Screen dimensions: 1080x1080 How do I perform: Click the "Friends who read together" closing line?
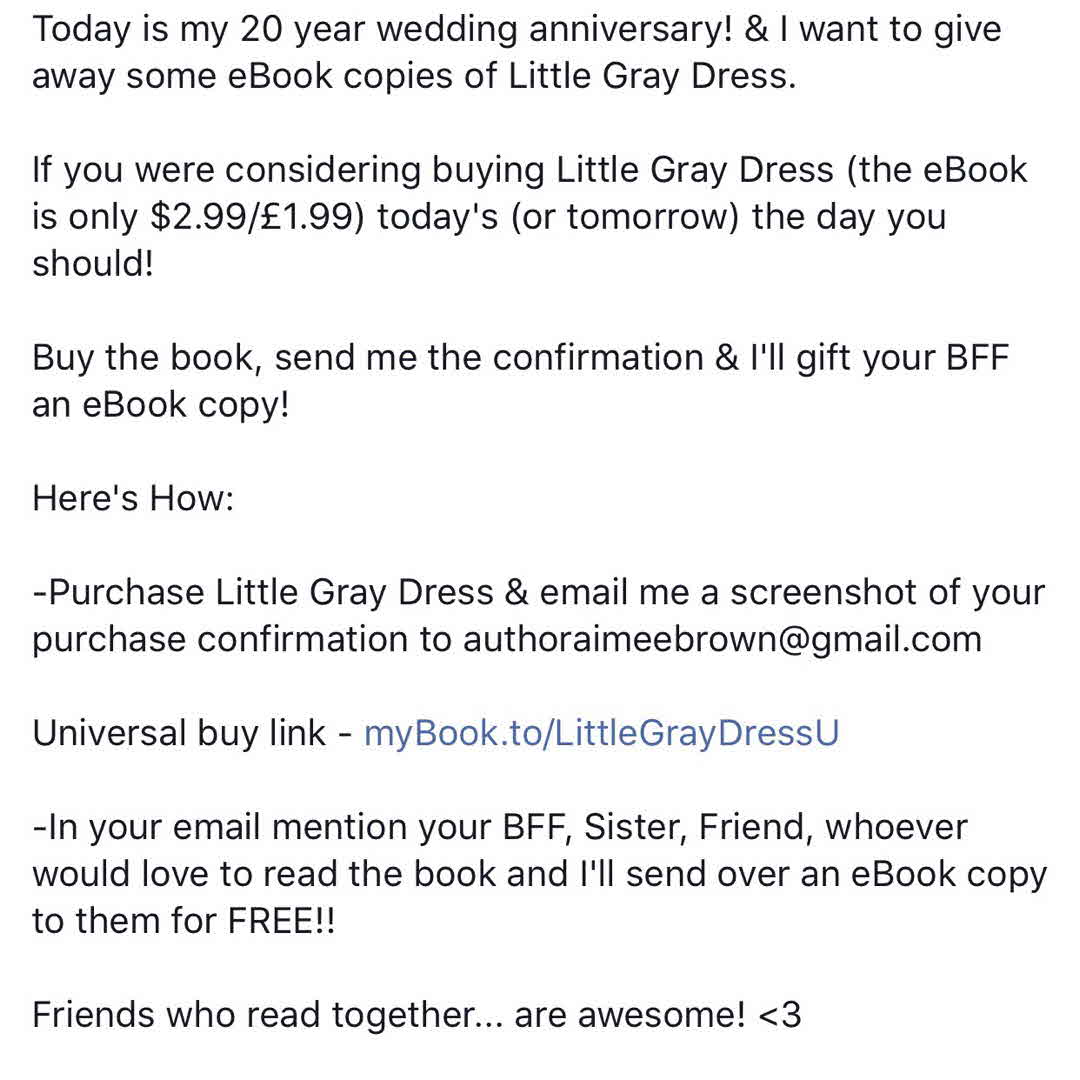click(255, 1016)
